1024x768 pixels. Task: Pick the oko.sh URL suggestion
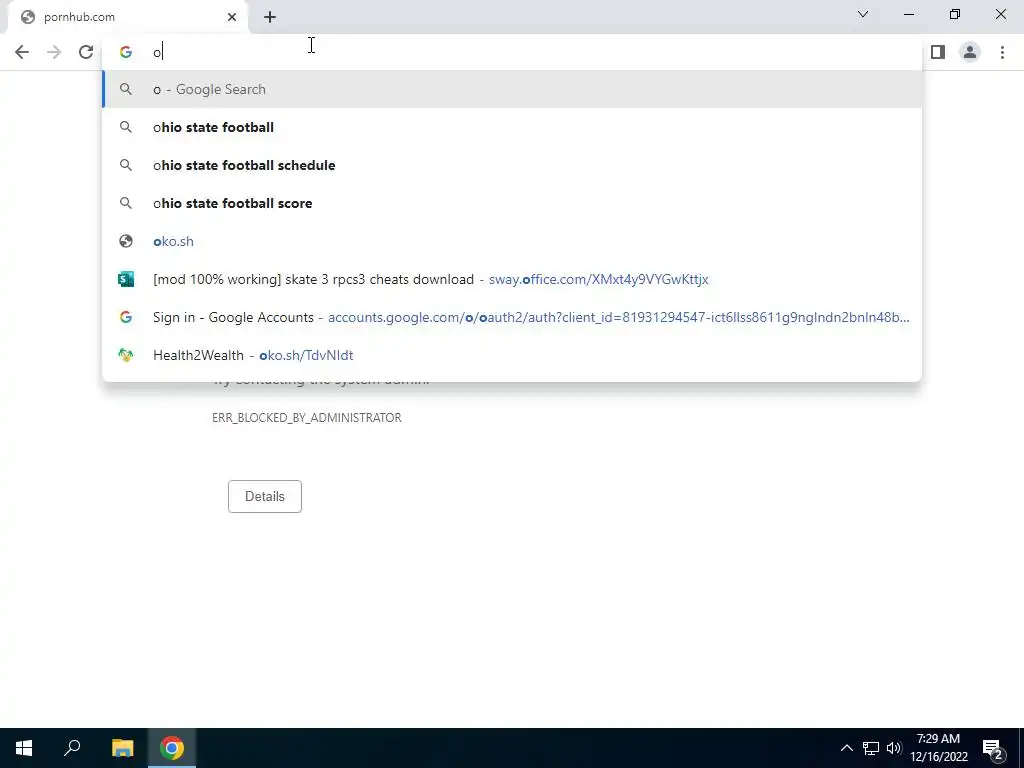click(x=512, y=241)
